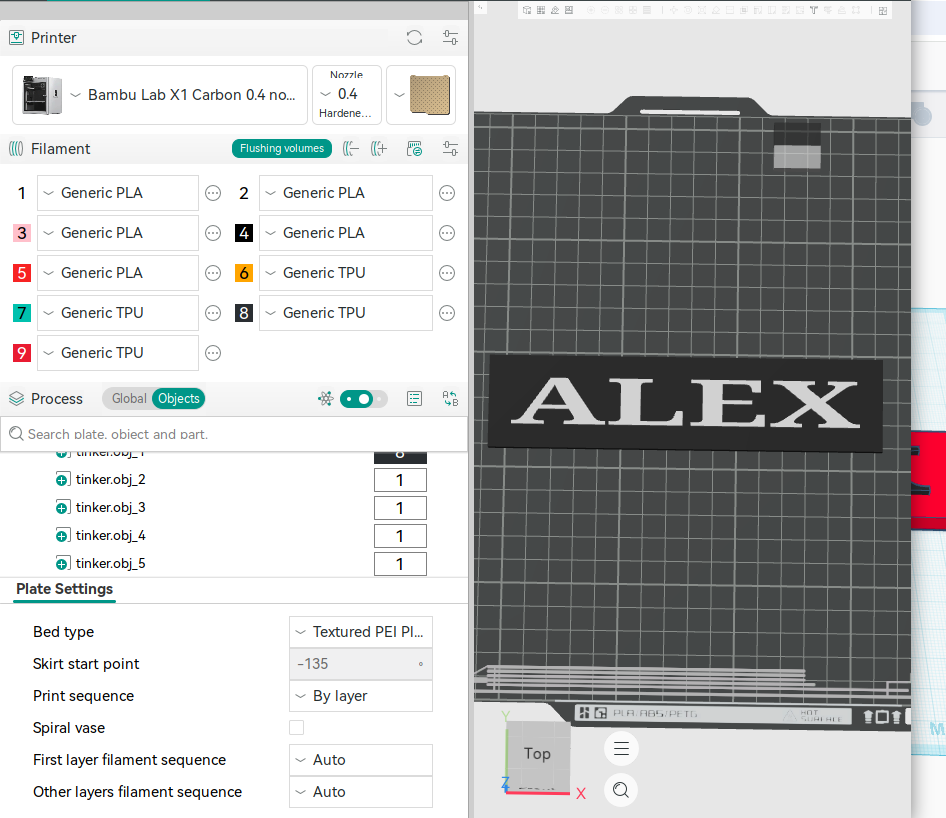Open Other layers filament sequence dropdown
This screenshot has height=818, width=946.
(x=361, y=791)
